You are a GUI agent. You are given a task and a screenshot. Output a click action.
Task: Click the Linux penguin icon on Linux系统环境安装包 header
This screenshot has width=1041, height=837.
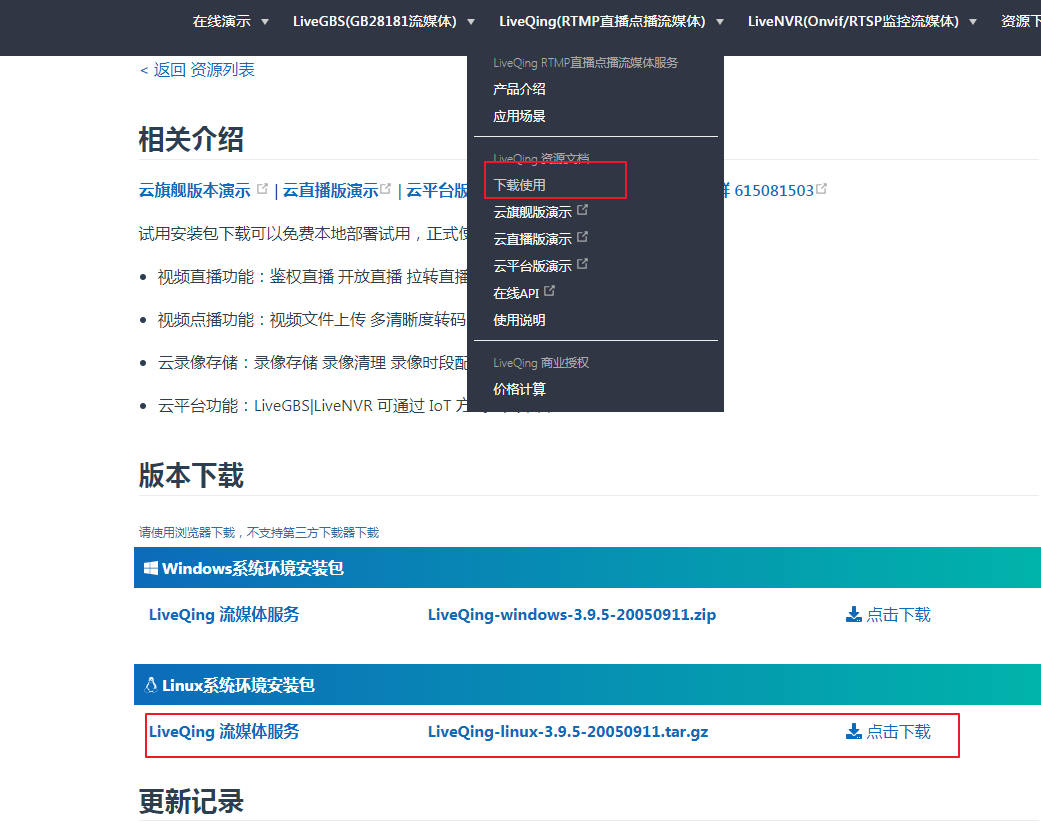[x=150, y=684]
